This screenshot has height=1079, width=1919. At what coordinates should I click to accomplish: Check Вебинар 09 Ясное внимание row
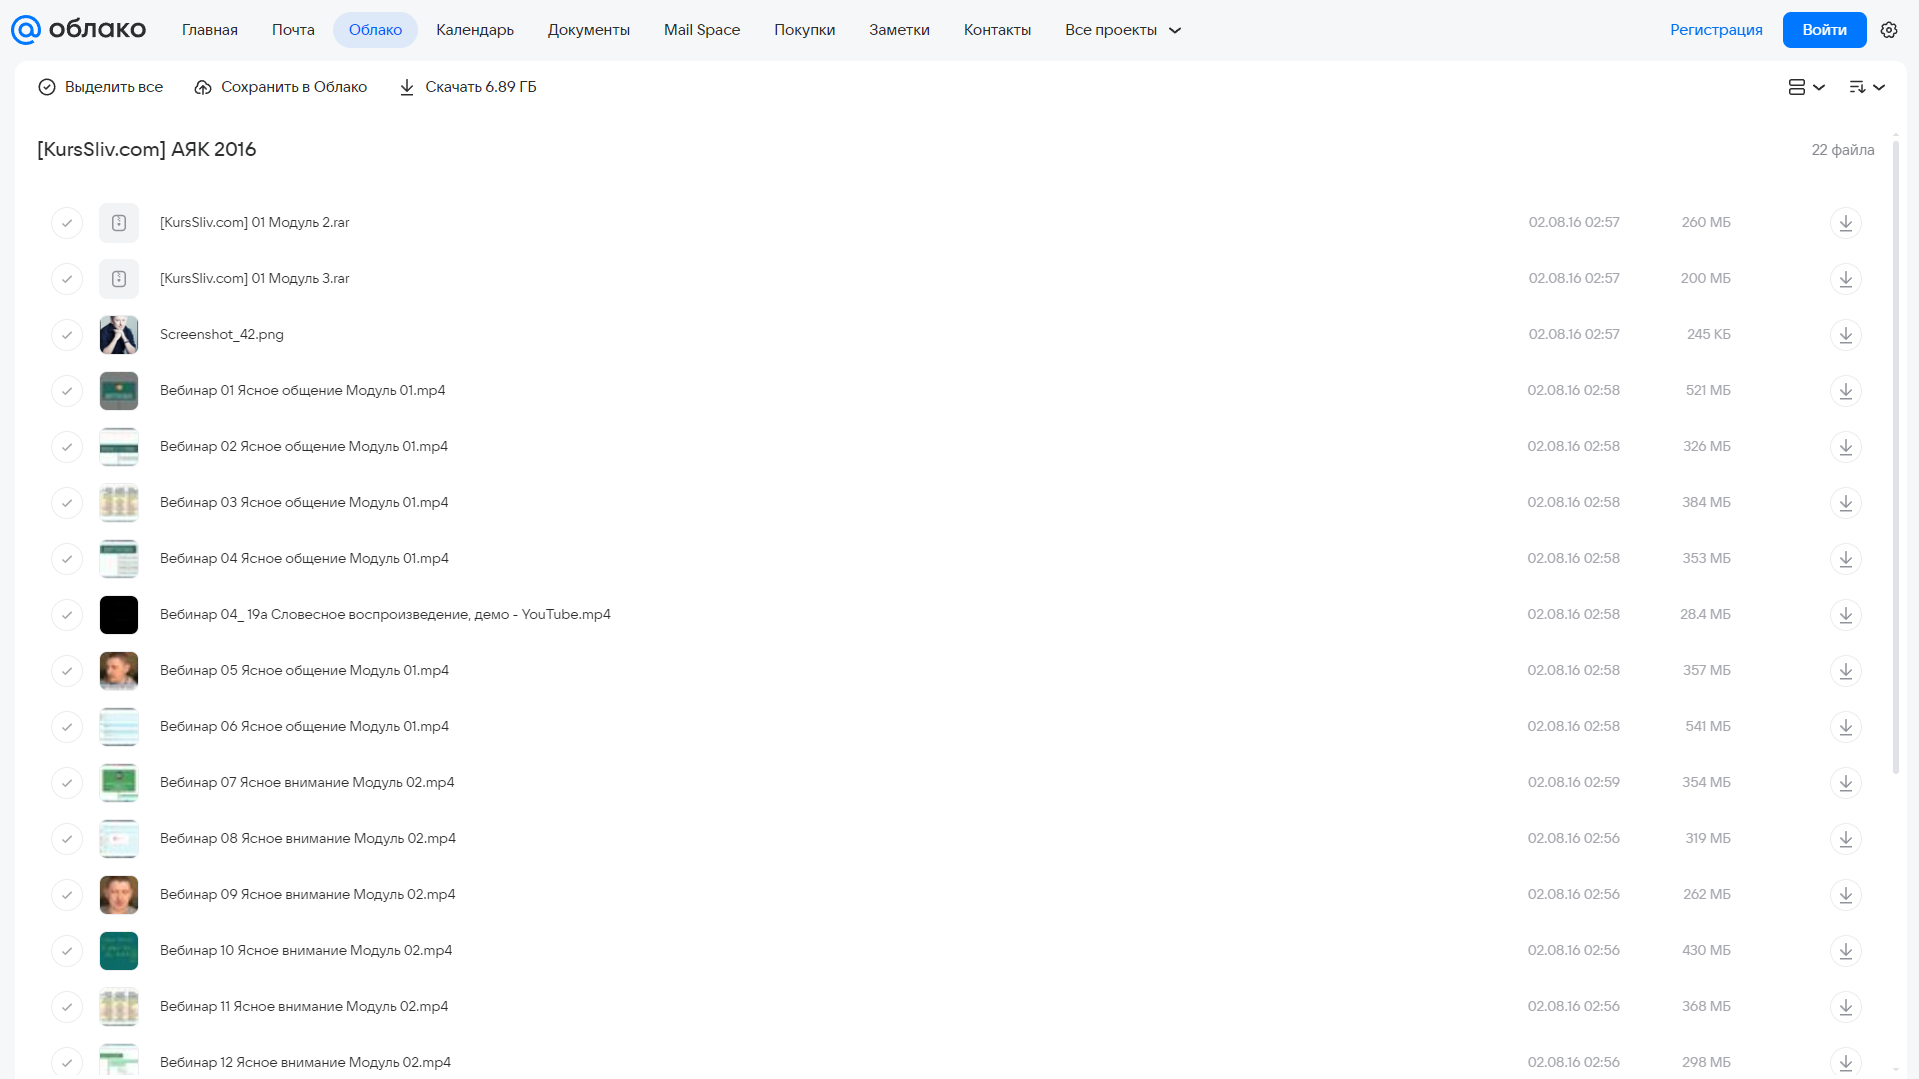pyautogui.click(x=67, y=894)
